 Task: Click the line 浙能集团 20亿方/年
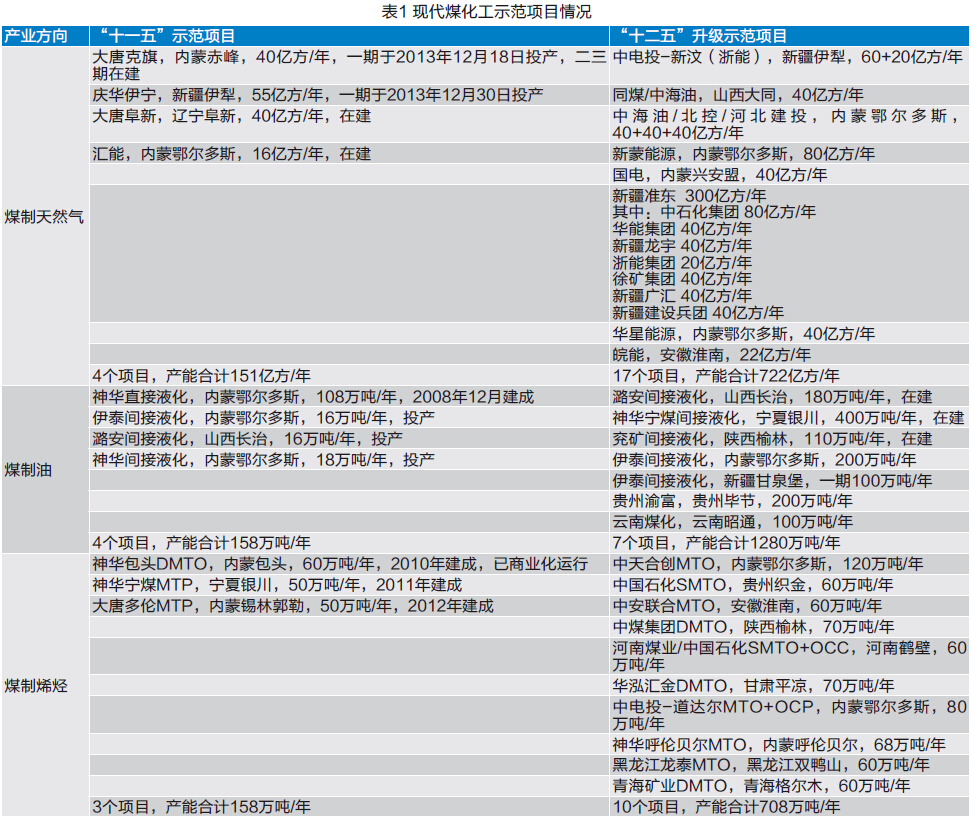tap(682, 263)
